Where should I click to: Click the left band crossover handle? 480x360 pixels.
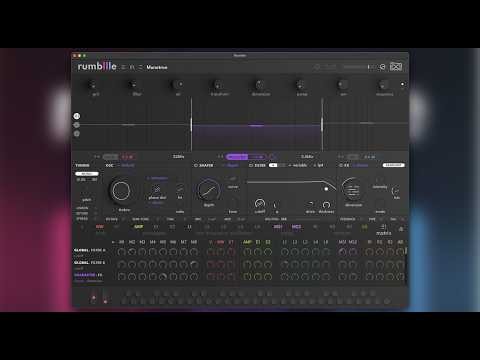(x=191, y=124)
